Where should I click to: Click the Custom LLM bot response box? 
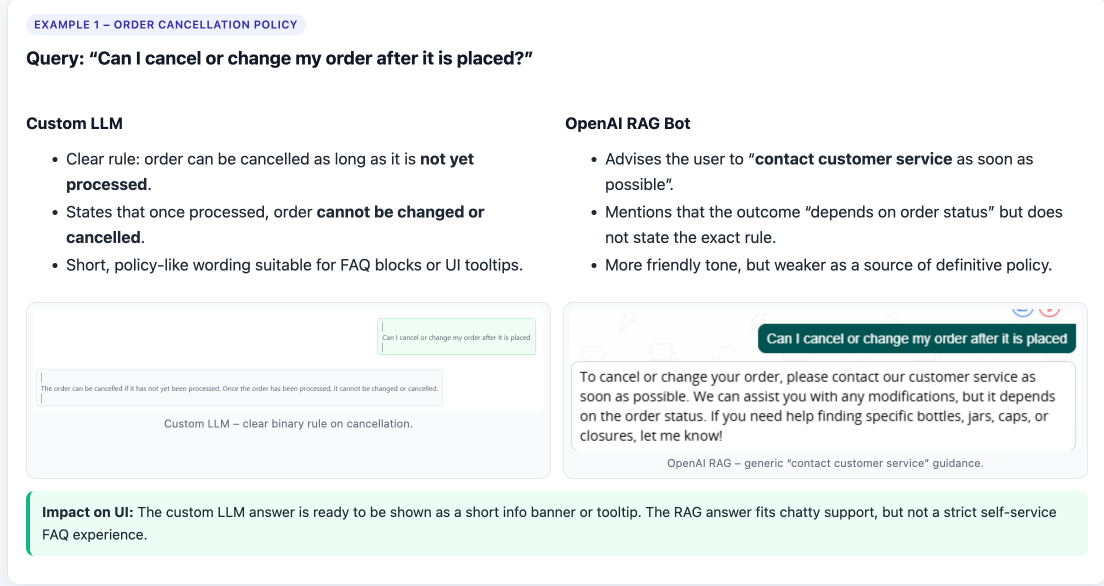239,387
